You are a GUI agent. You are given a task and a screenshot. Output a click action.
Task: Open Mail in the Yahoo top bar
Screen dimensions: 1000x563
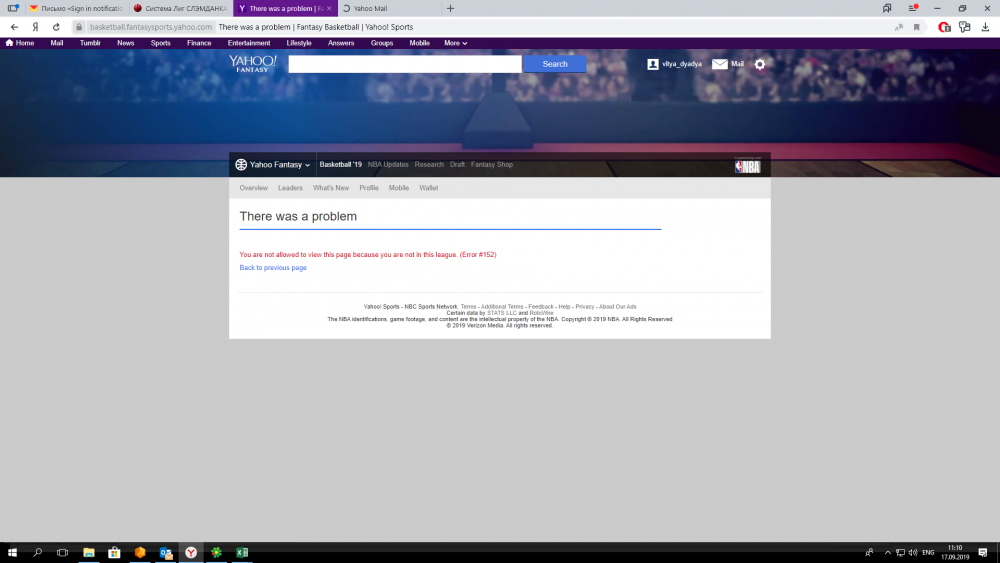[x=57, y=43]
